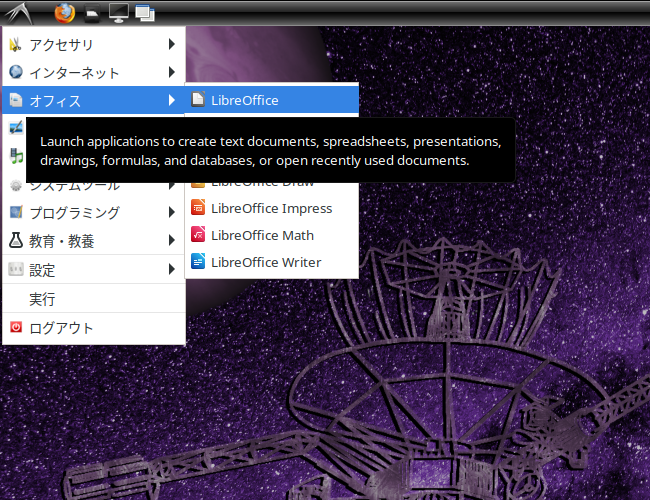Click the gear icon for システムツール

pos(16,185)
